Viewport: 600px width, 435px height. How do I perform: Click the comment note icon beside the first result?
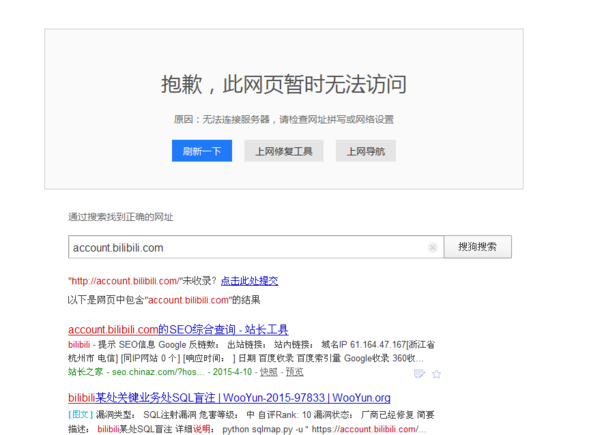click(x=419, y=373)
